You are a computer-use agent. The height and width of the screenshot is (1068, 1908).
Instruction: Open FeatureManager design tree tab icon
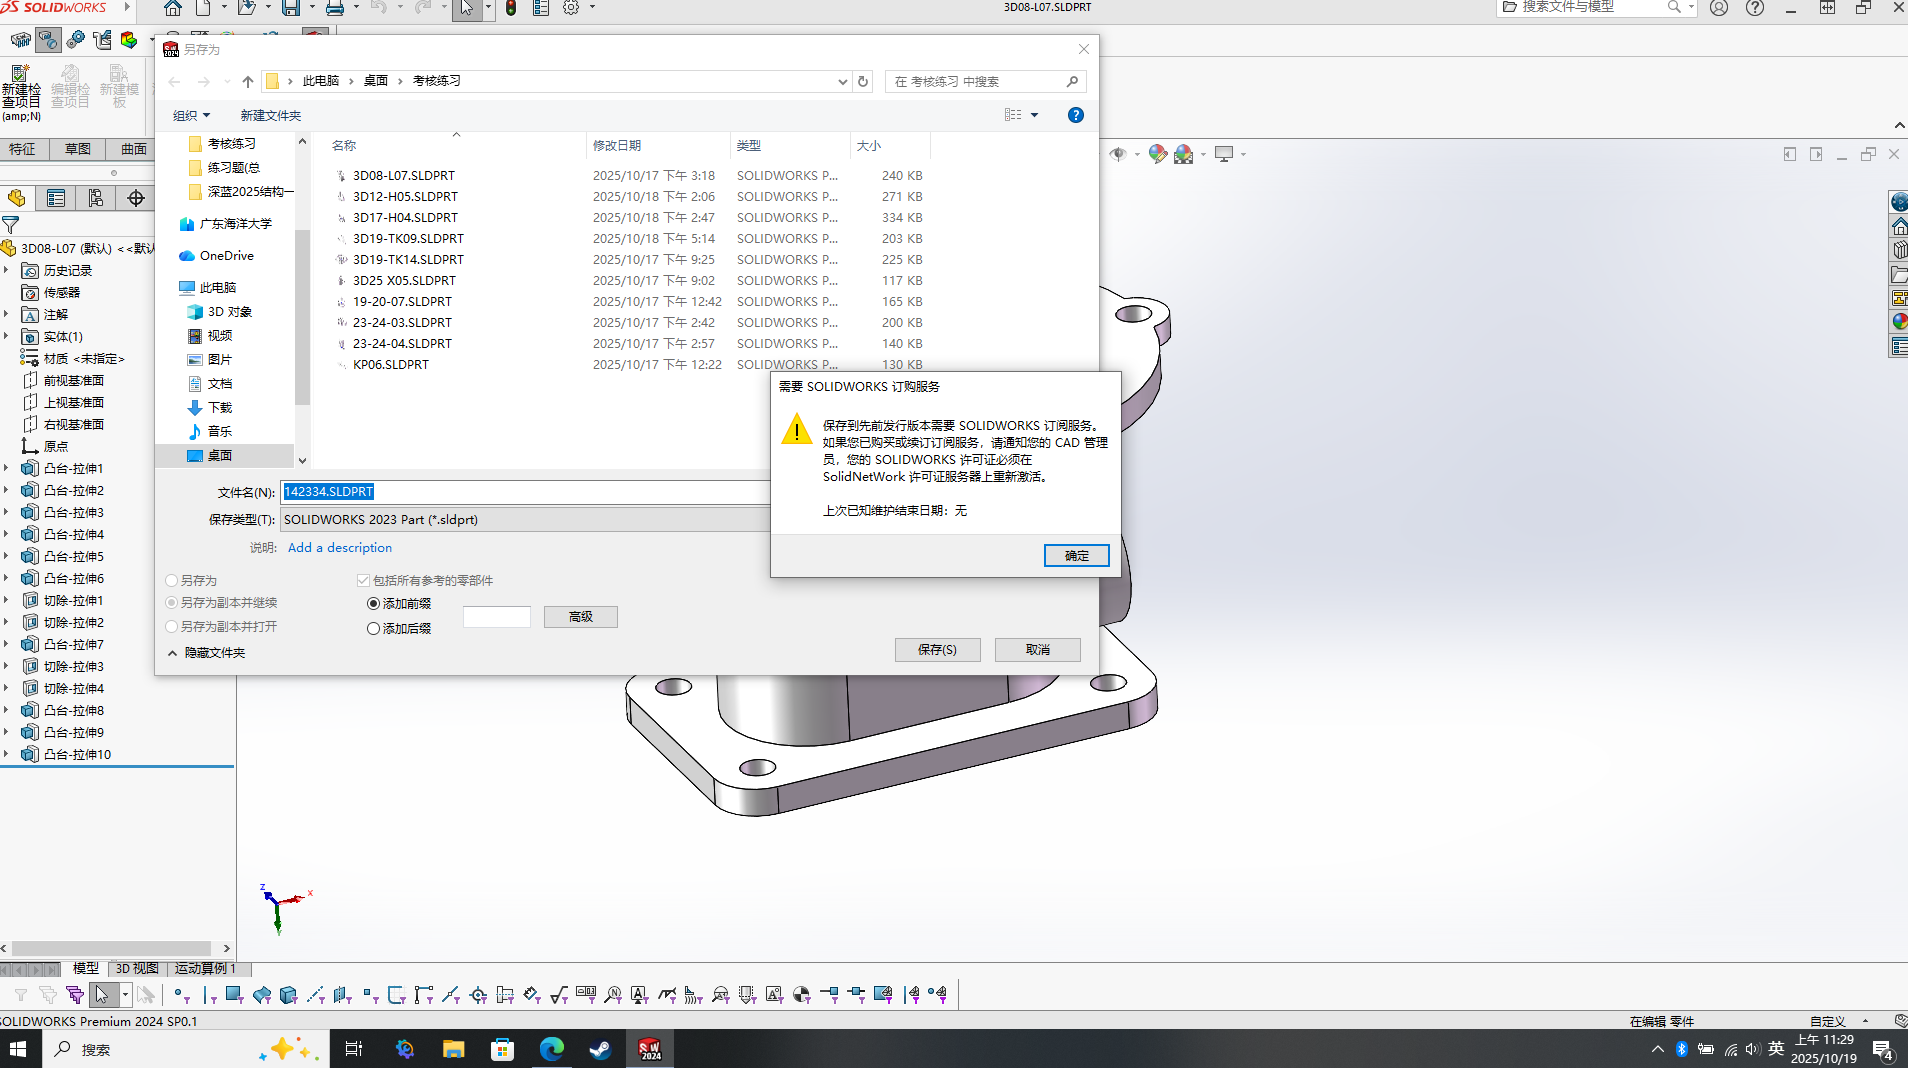[x=16, y=198]
